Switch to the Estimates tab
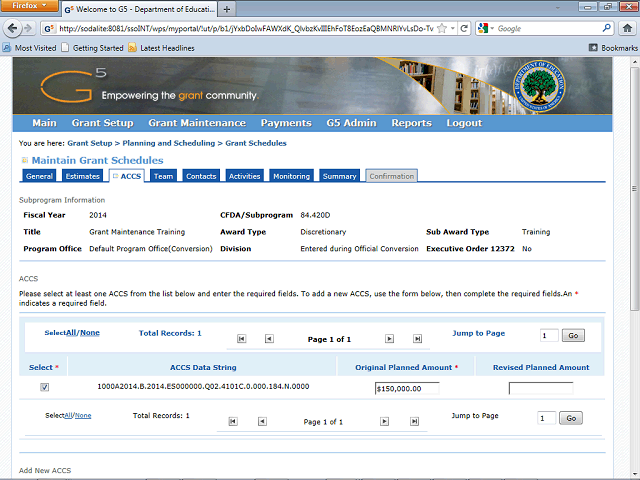This screenshot has height=480, width=640. click(82, 176)
